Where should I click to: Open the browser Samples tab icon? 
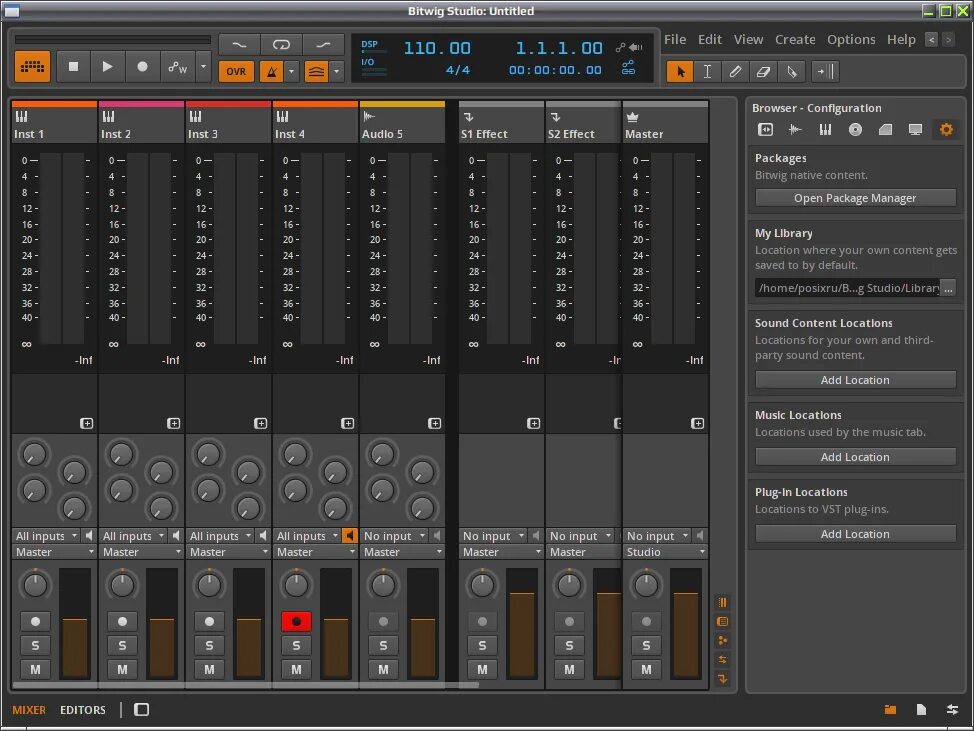(x=795, y=129)
